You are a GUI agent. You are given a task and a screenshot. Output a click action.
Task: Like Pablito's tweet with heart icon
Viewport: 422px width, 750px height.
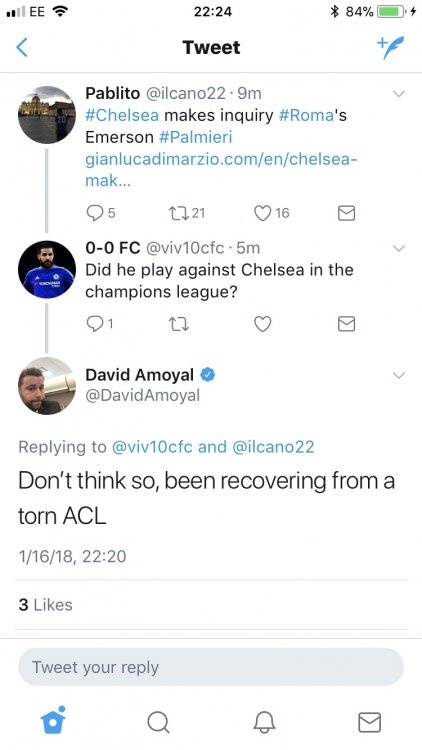point(262,213)
